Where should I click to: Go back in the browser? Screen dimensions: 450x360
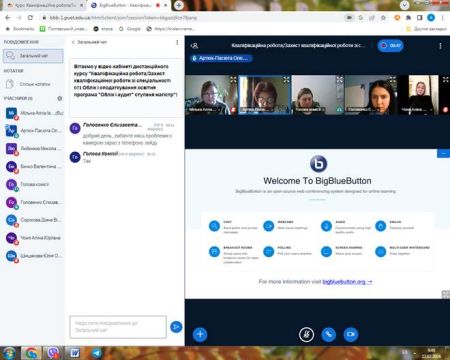click(x=8, y=18)
